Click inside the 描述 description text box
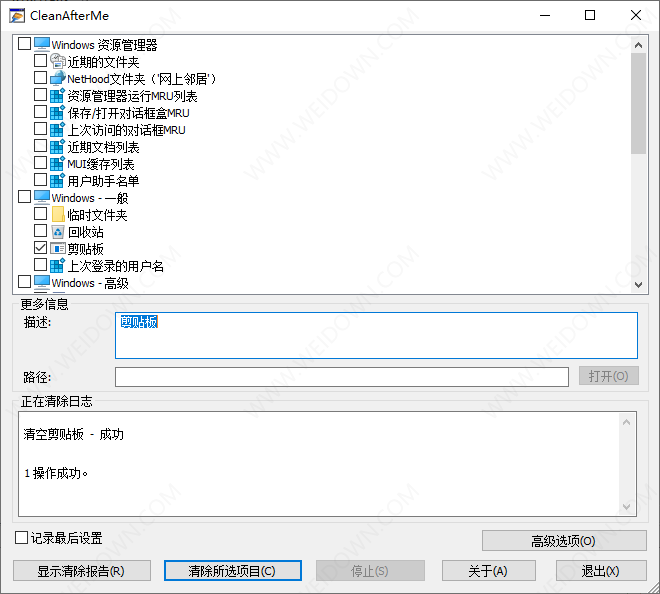Image resolution: width=660 pixels, height=594 pixels. click(376, 336)
